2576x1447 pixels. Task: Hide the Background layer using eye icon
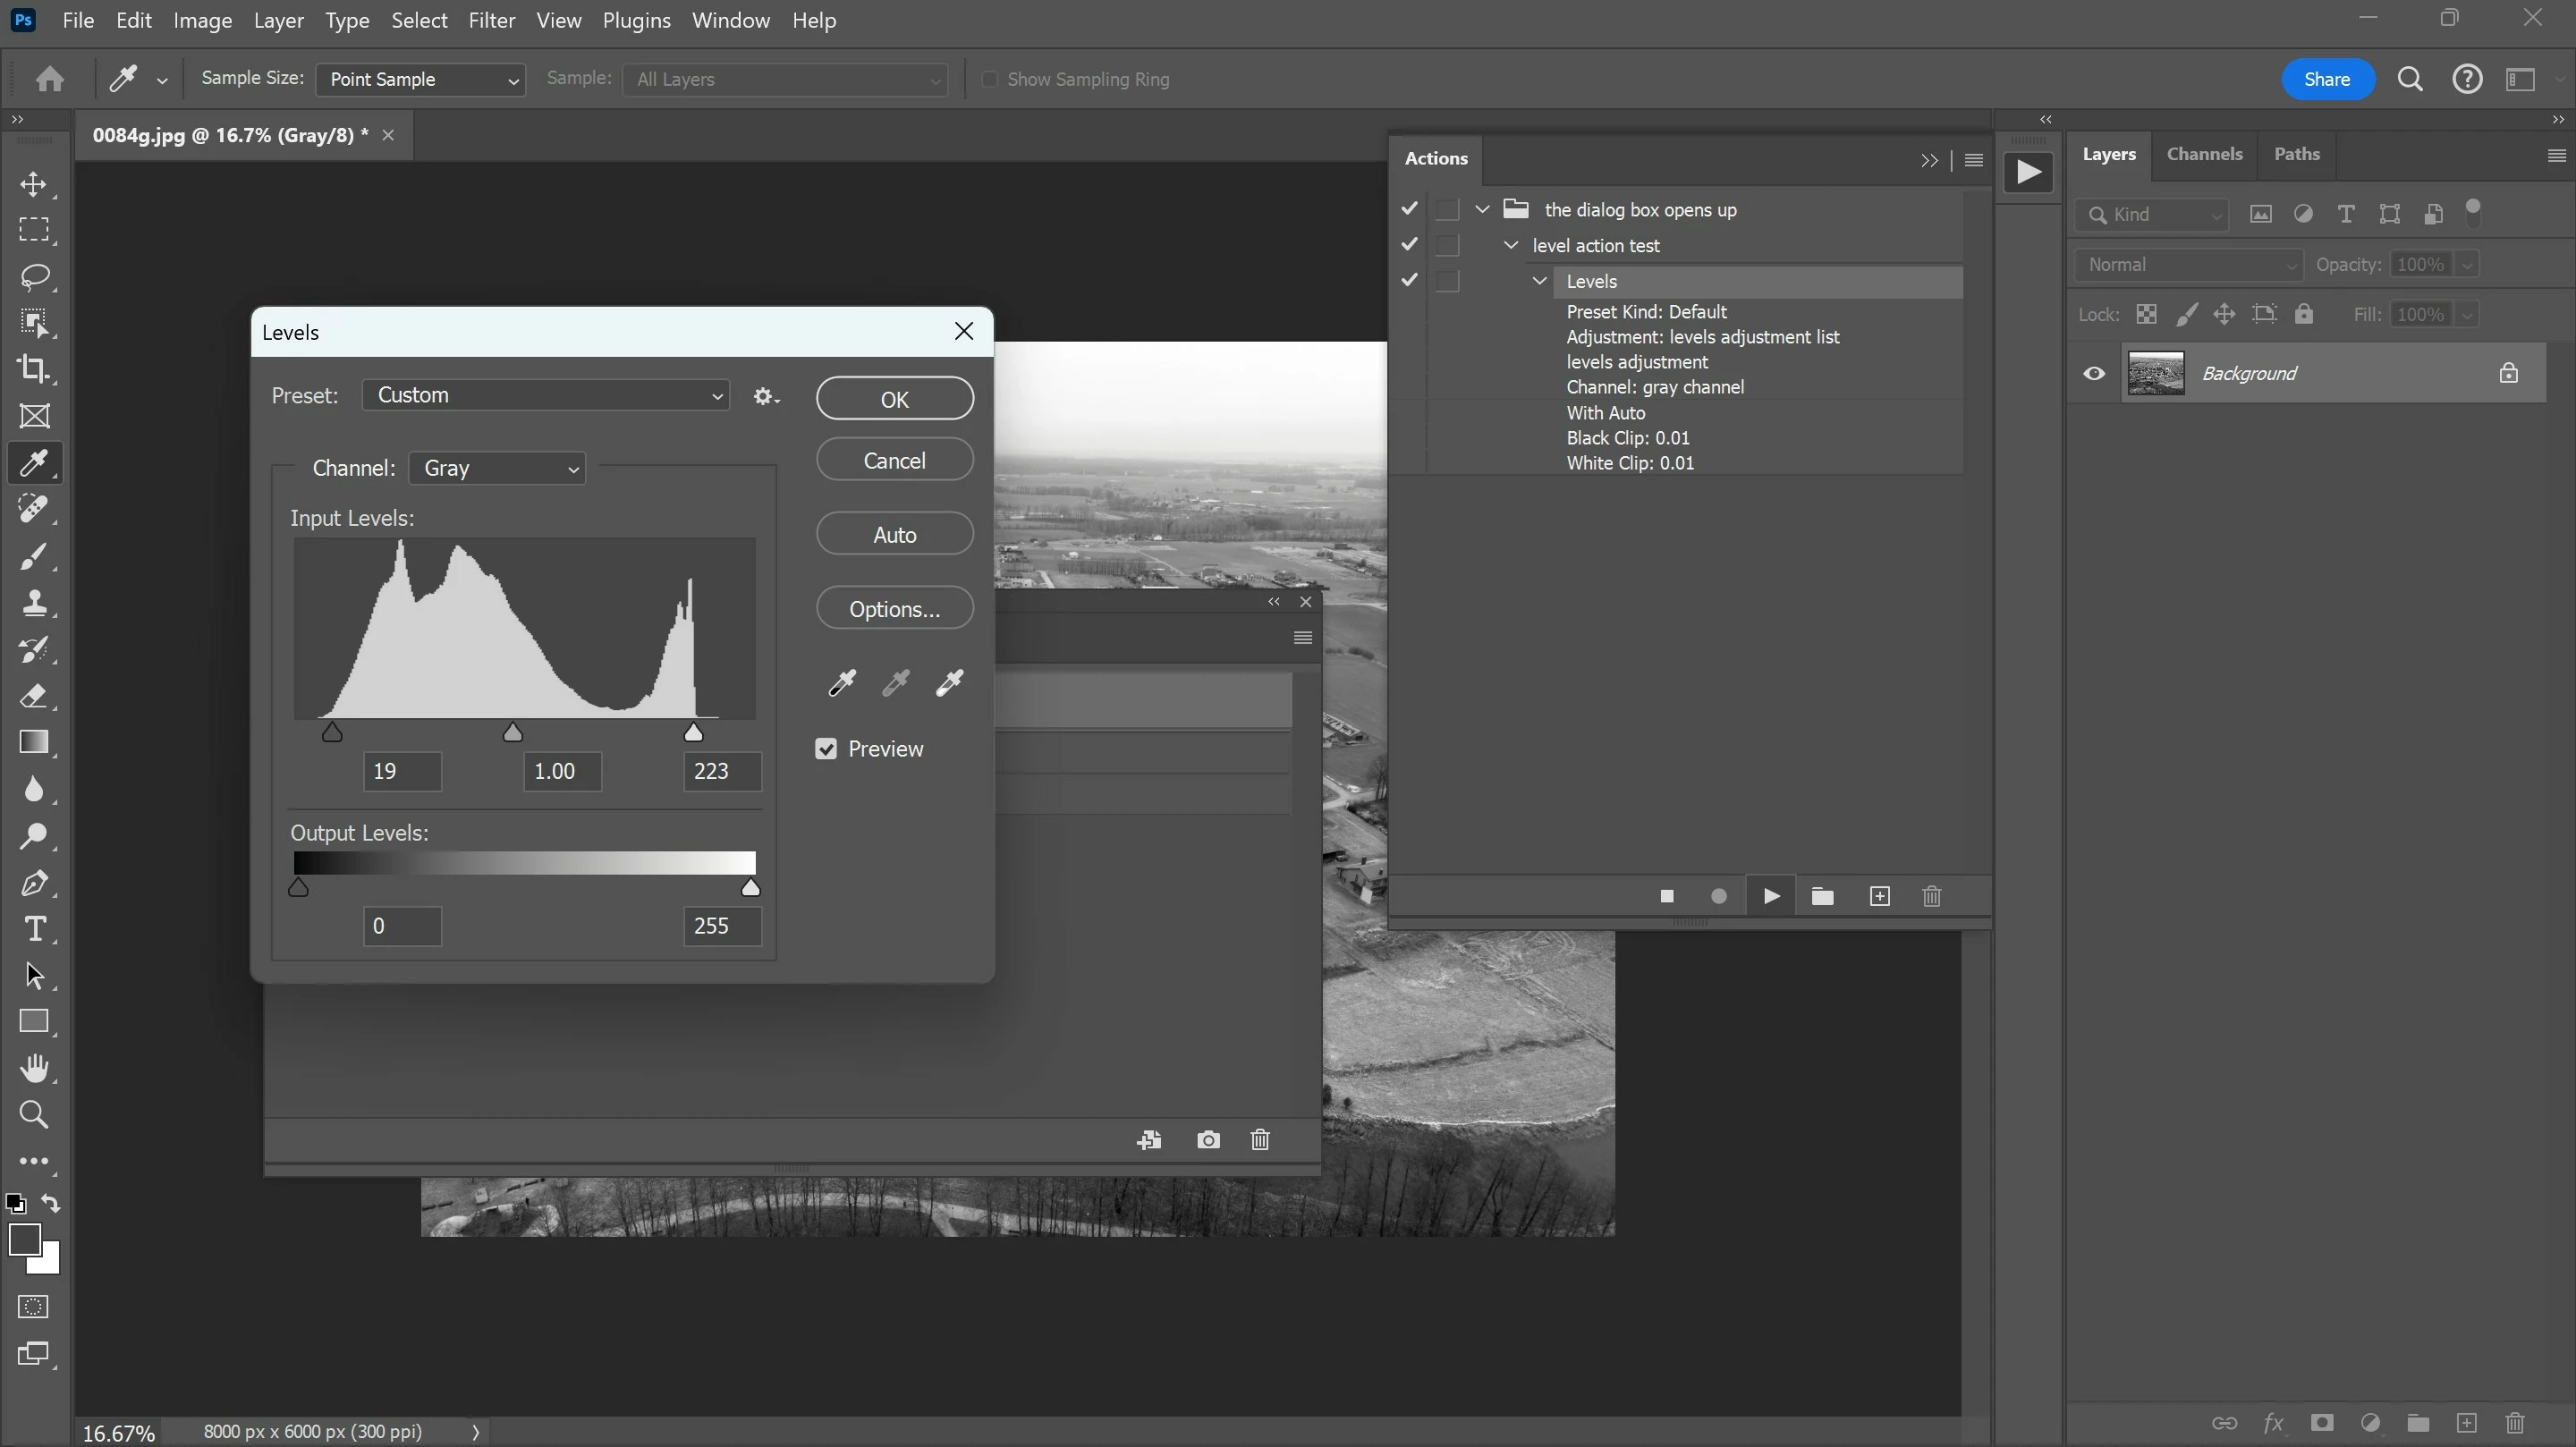pos(2094,374)
